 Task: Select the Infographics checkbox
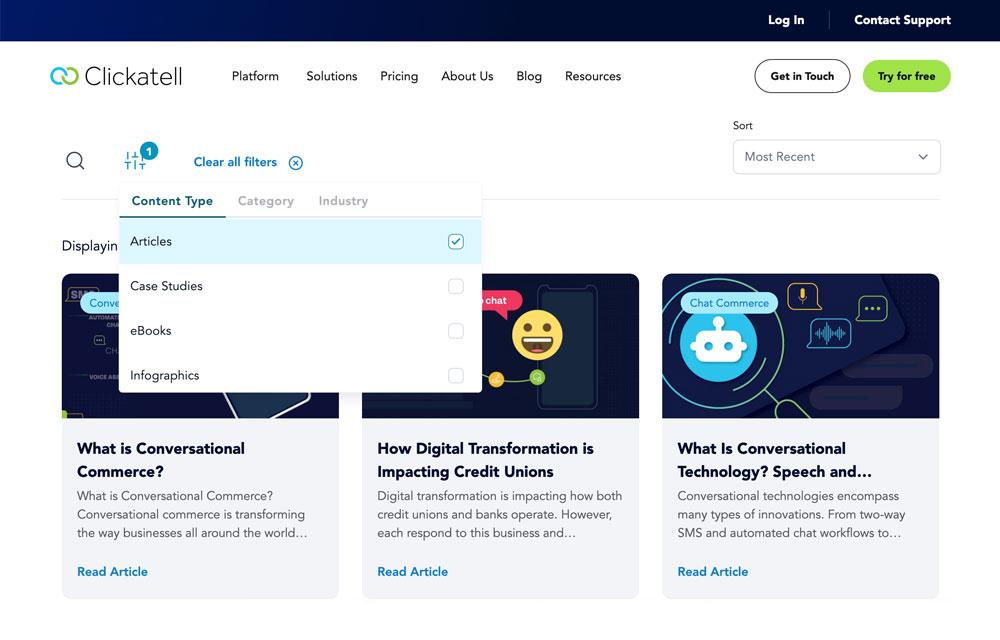coord(456,375)
